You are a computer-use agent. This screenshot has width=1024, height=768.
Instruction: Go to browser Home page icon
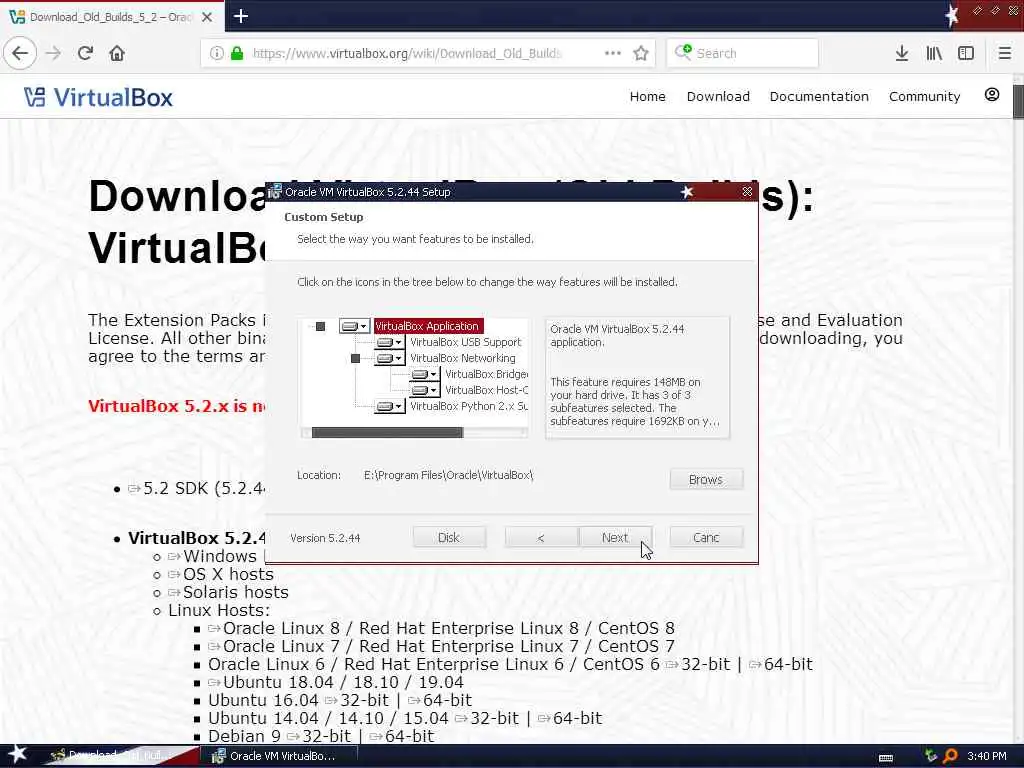[117, 53]
